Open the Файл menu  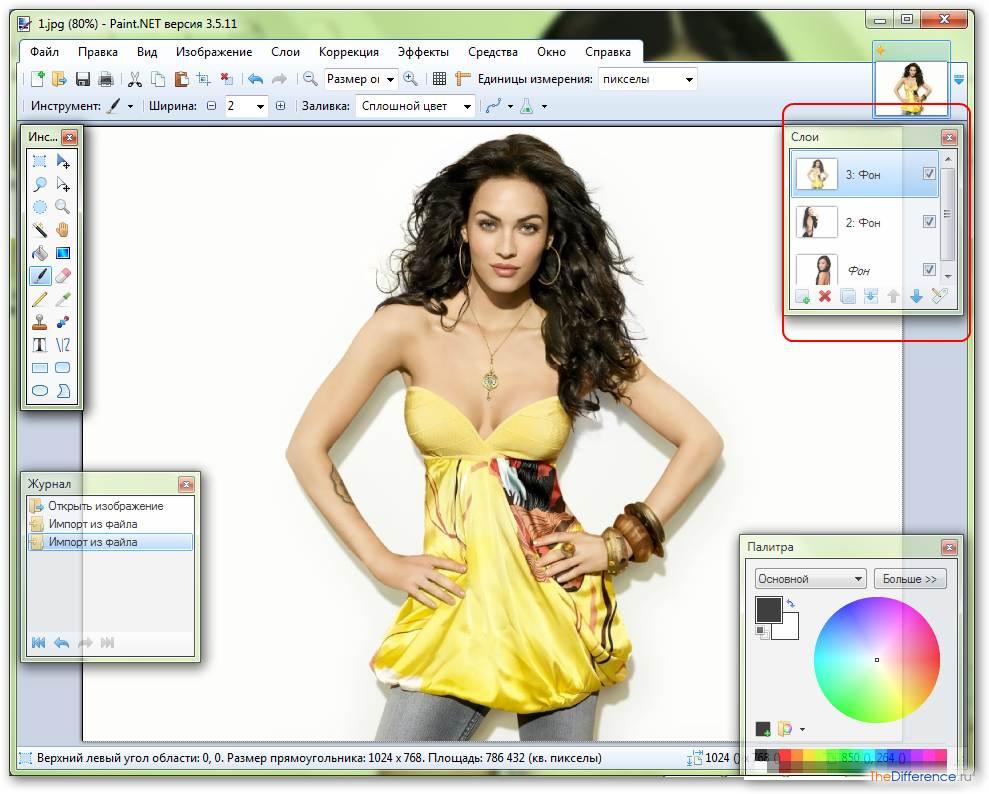(x=44, y=52)
